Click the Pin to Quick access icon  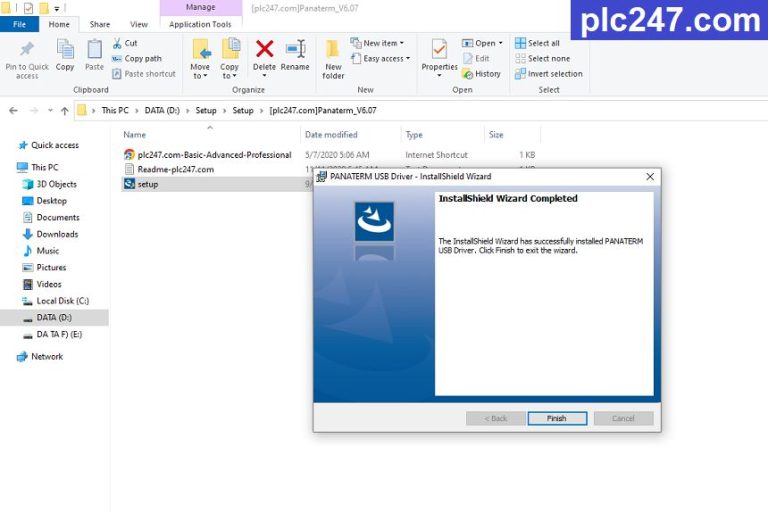pos(27,49)
